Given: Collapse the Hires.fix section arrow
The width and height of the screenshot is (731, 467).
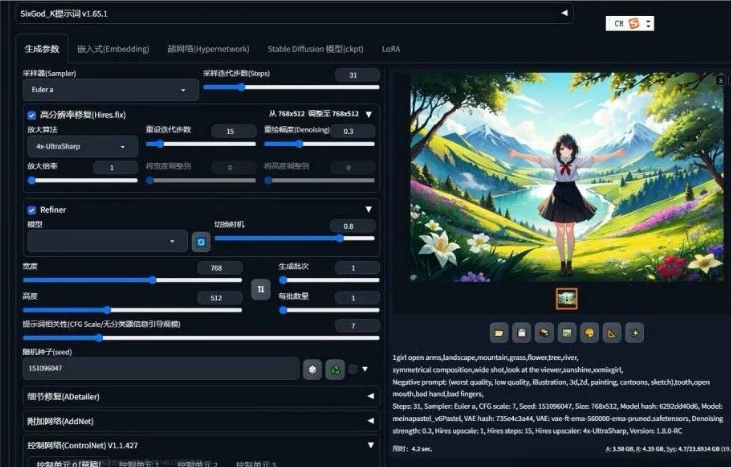Looking at the screenshot, I should tap(369, 115).
